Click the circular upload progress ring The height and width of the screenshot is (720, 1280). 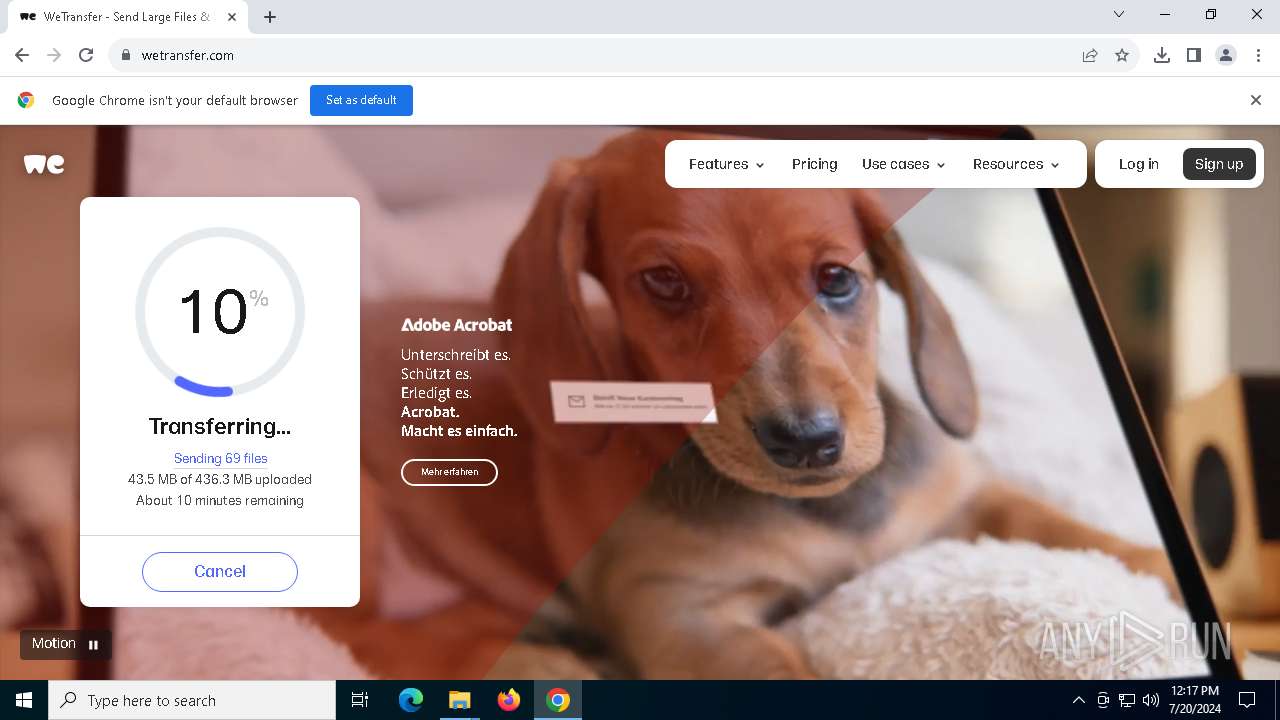click(x=220, y=312)
